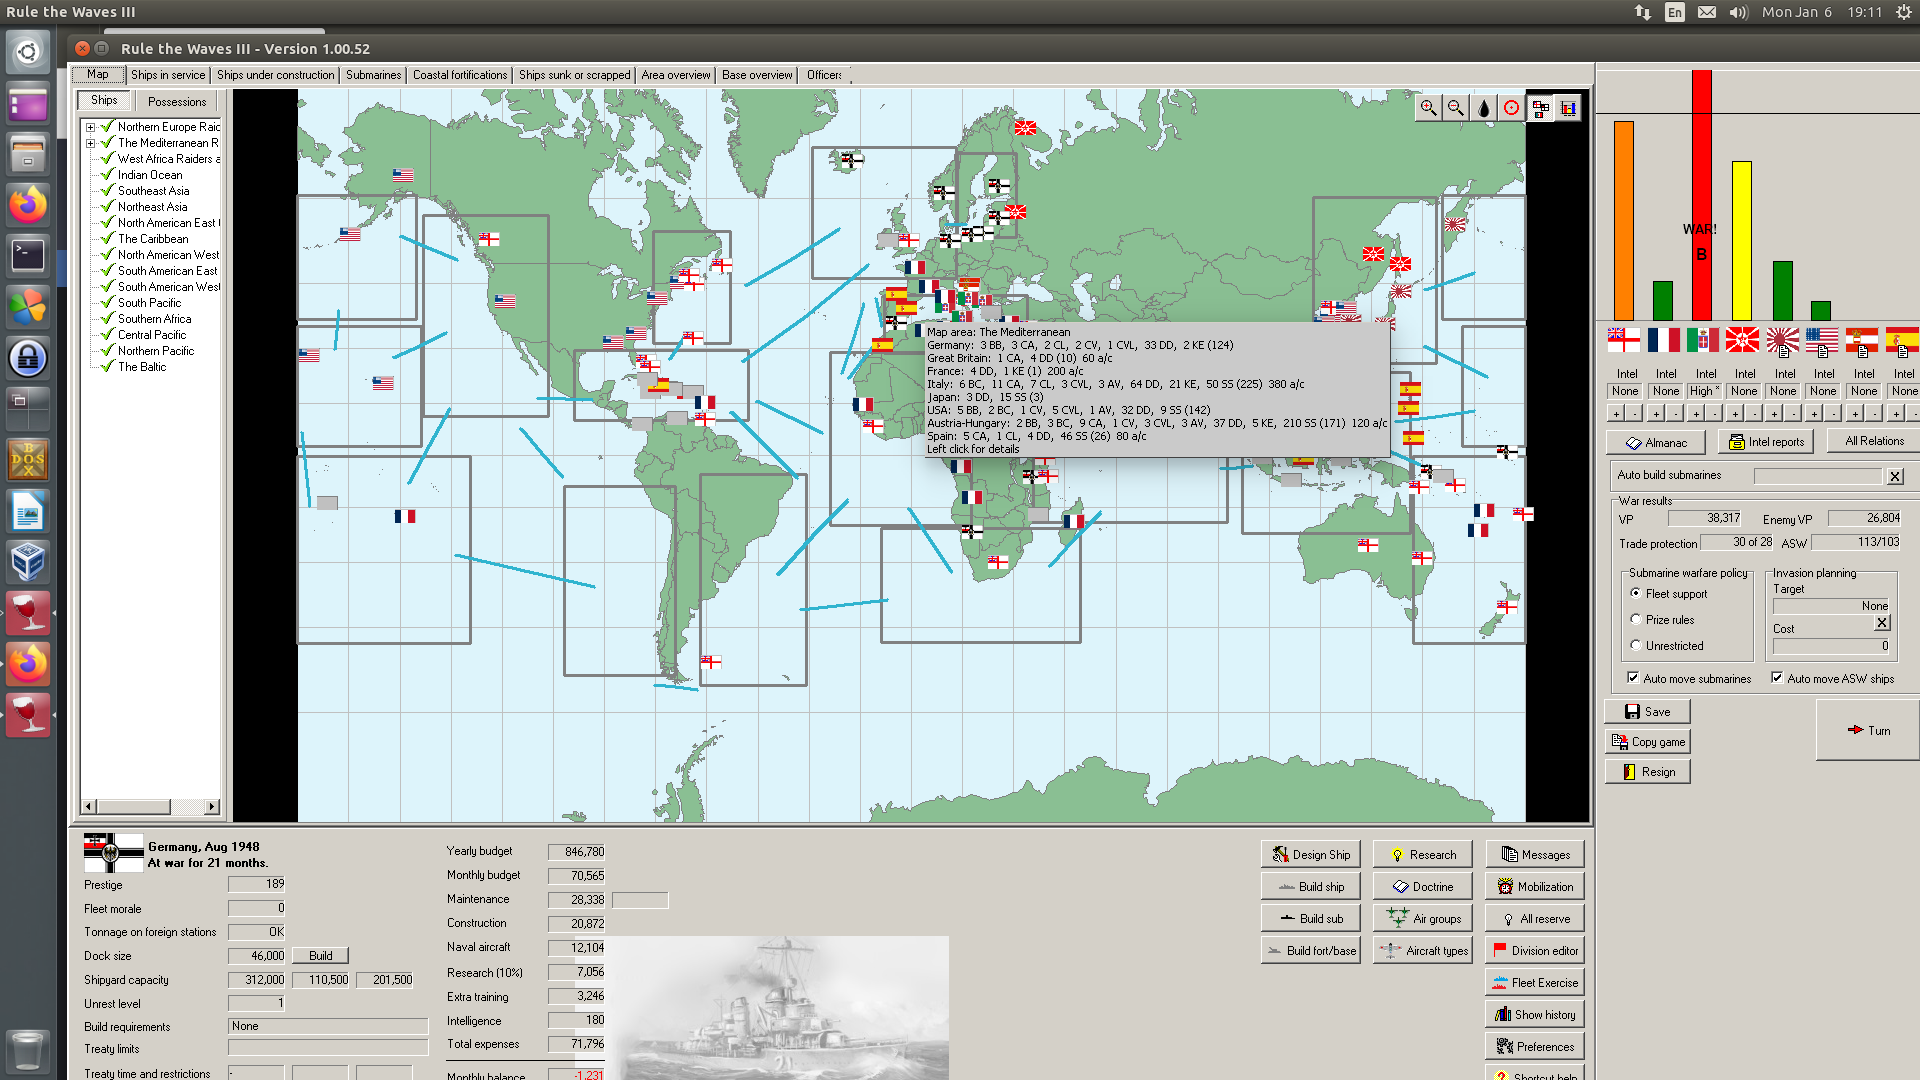Open Area overview tab
The height and width of the screenshot is (1080, 1920).
(x=676, y=75)
